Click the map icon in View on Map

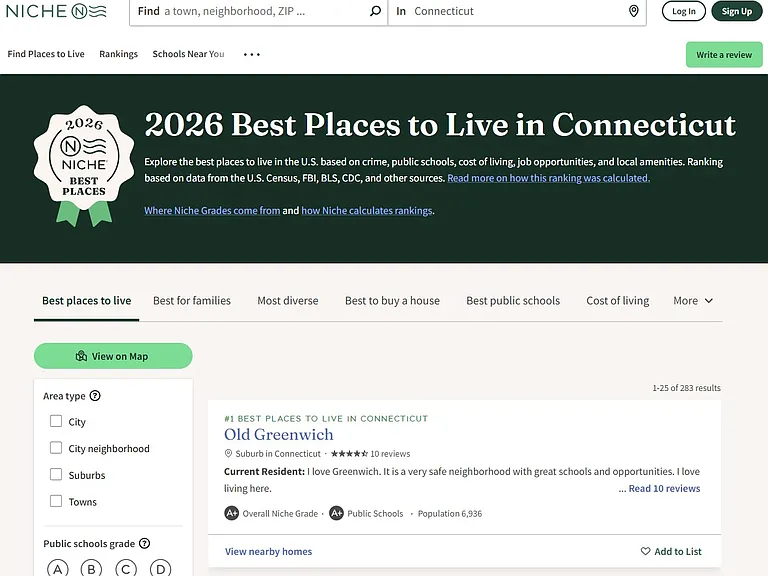pos(81,356)
